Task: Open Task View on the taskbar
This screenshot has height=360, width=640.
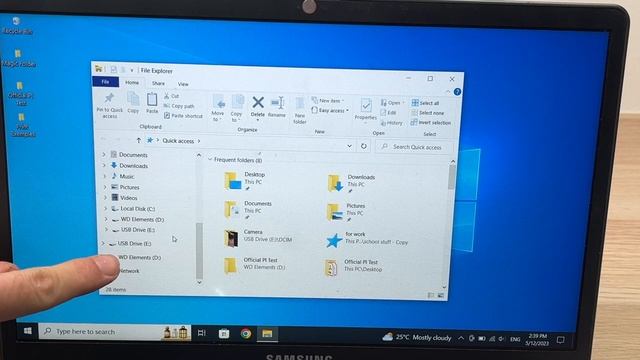Action: tap(202, 333)
